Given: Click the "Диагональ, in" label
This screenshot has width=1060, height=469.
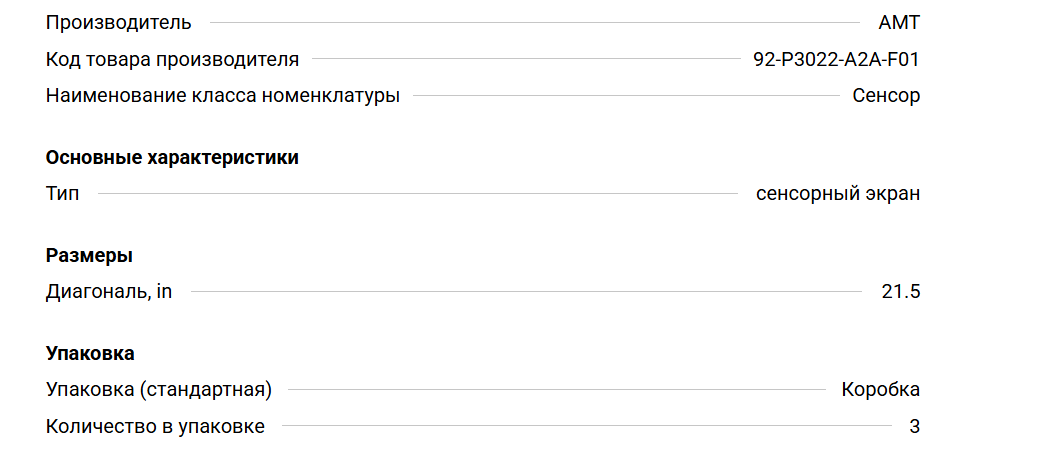Looking at the screenshot, I should [x=109, y=292].
